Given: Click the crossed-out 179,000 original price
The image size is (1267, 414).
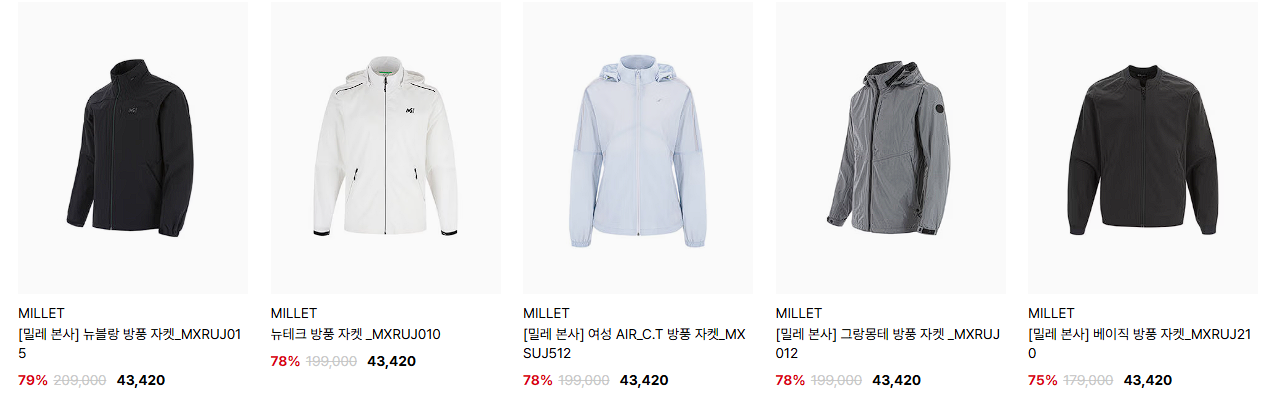Looking at the screenshot, I should pos(1088,380).
